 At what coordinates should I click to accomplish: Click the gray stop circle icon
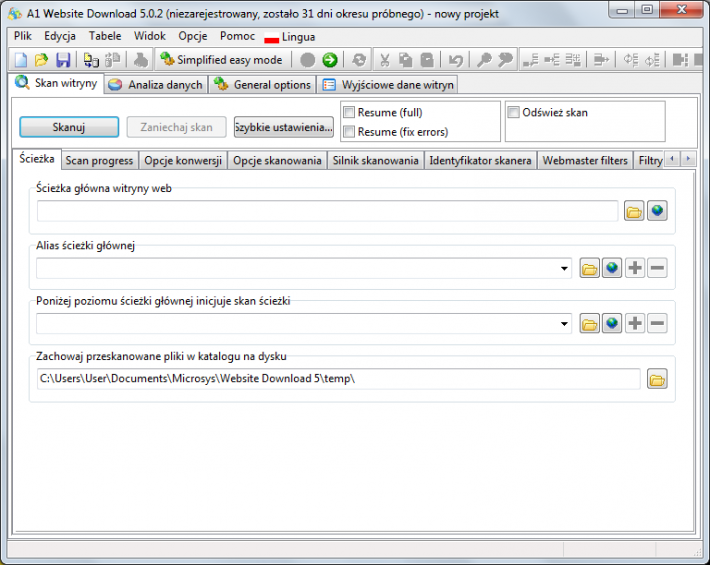pos(307,60)
